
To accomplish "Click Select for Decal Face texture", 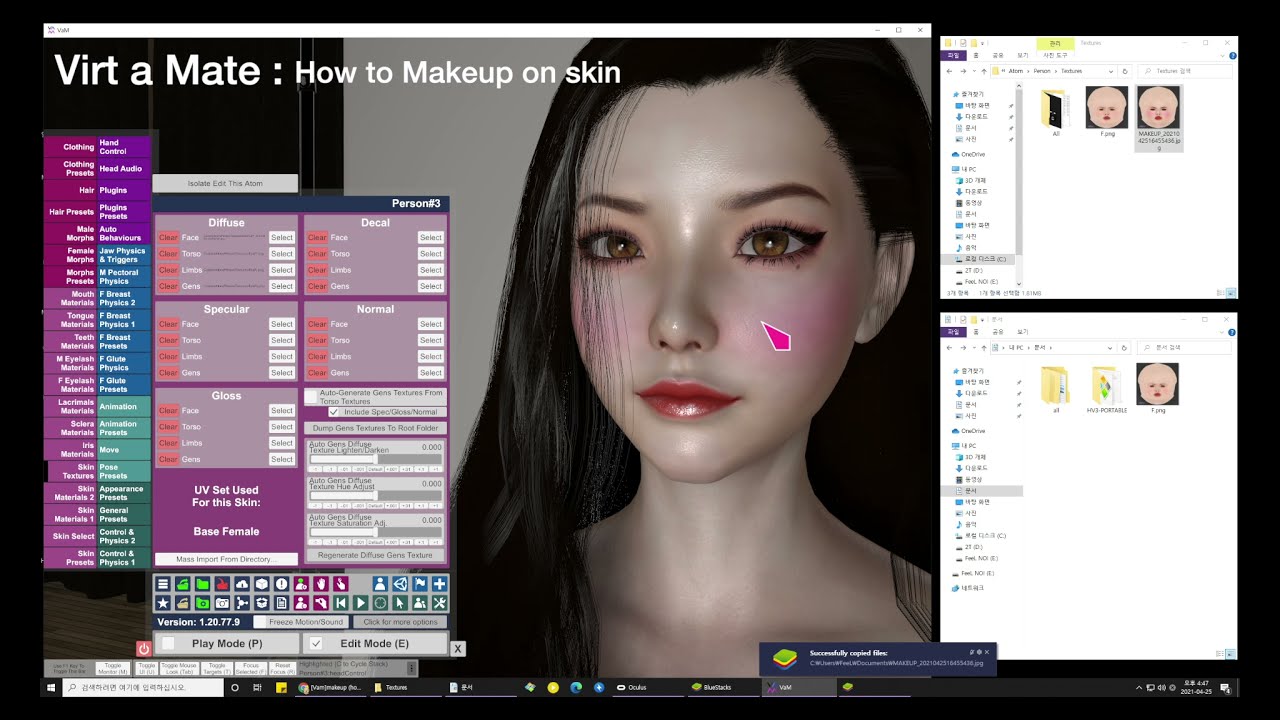I will (431, 238).
